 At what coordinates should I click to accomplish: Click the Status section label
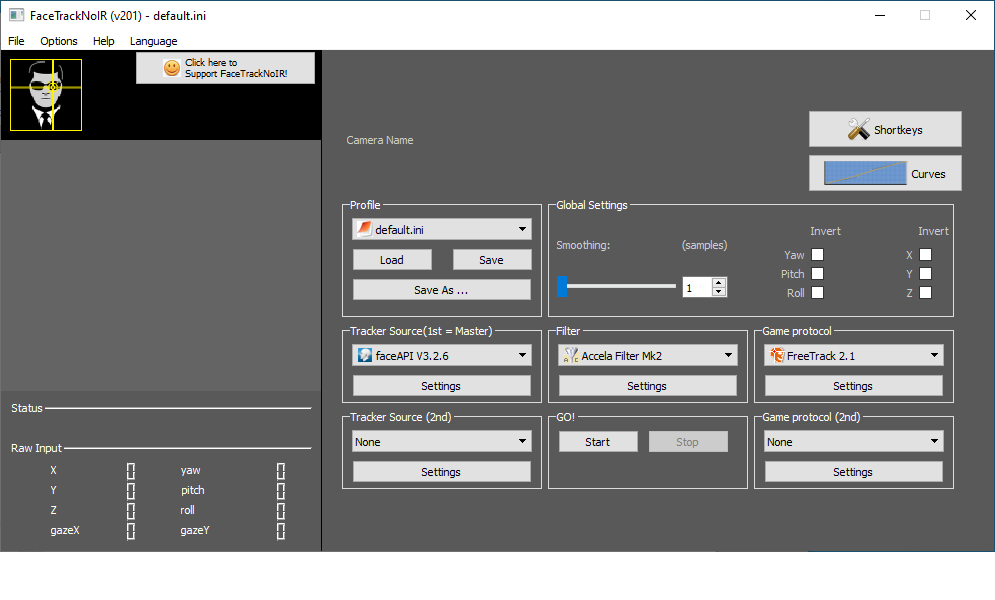pos(27,408)
